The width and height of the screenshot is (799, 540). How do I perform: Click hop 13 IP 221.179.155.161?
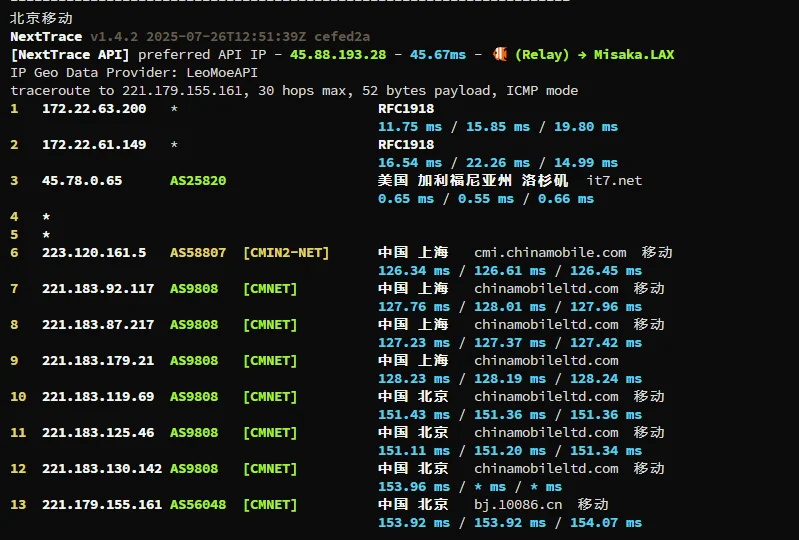pyautogui.click(x=102, y=505)
